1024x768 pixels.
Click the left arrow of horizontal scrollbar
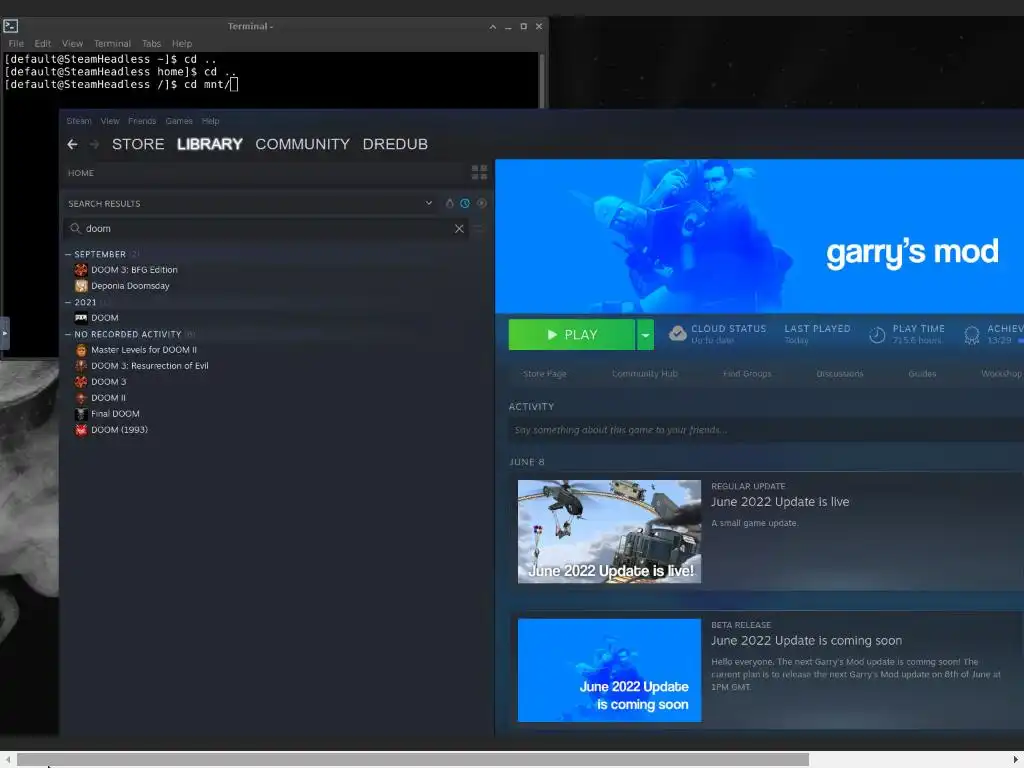[x=8, y=760]
